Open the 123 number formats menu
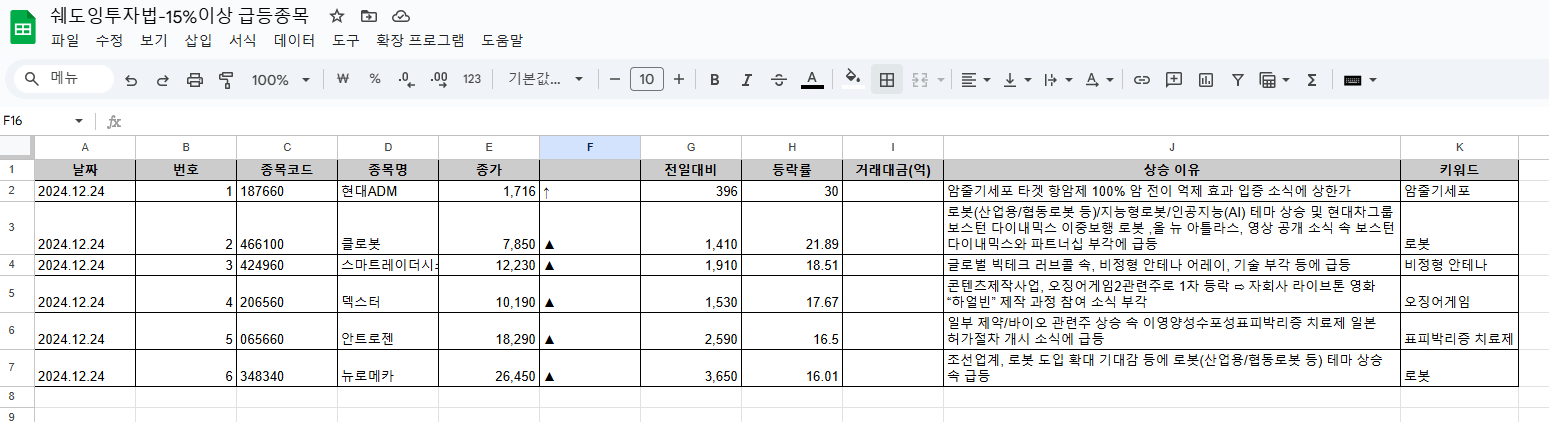 point(472,79)
